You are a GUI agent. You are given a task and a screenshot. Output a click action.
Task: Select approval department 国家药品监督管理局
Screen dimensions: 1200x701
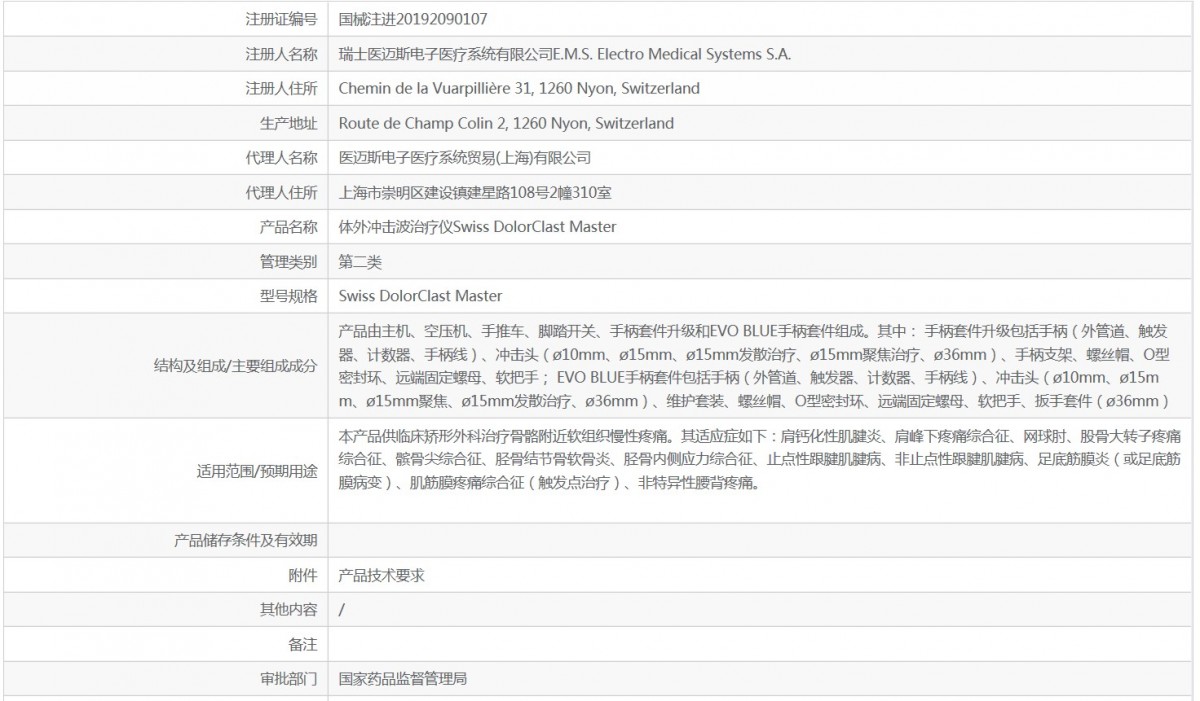[403, 679]
